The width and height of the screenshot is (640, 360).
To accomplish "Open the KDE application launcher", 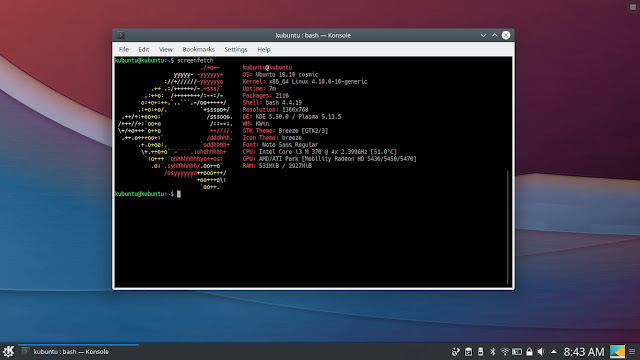I will (x=9, y=351).
